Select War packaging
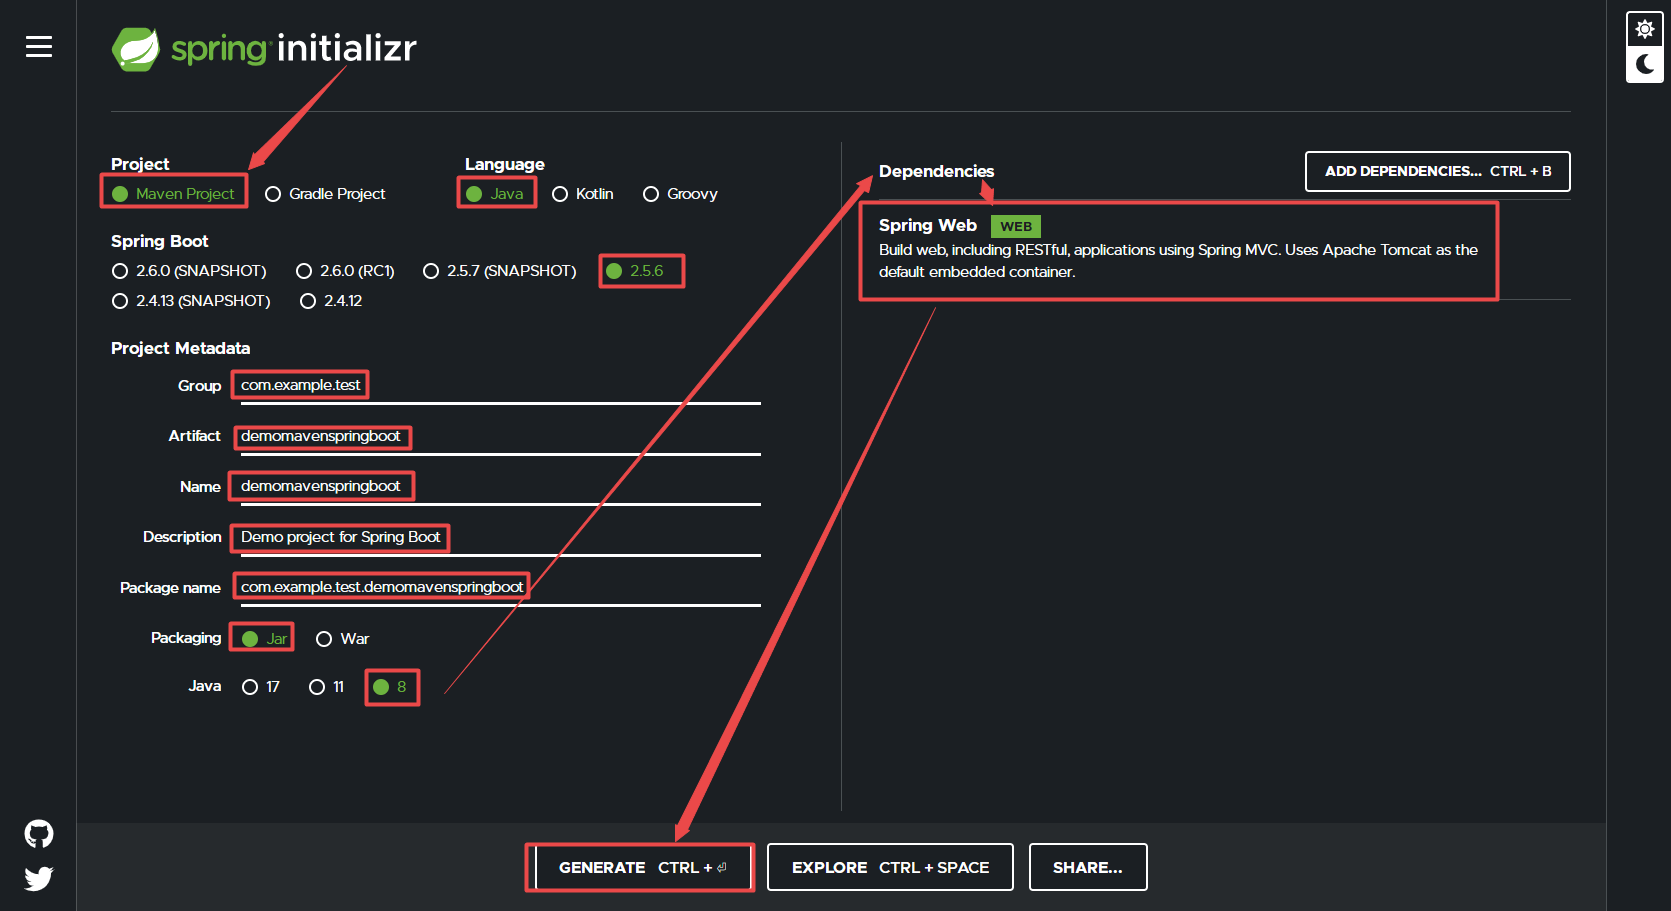The image size is (1671, 911). coord(342,639)
